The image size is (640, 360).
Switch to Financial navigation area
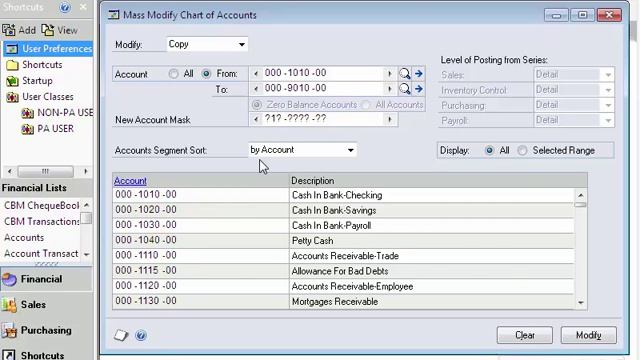click(x=47, y=279)
